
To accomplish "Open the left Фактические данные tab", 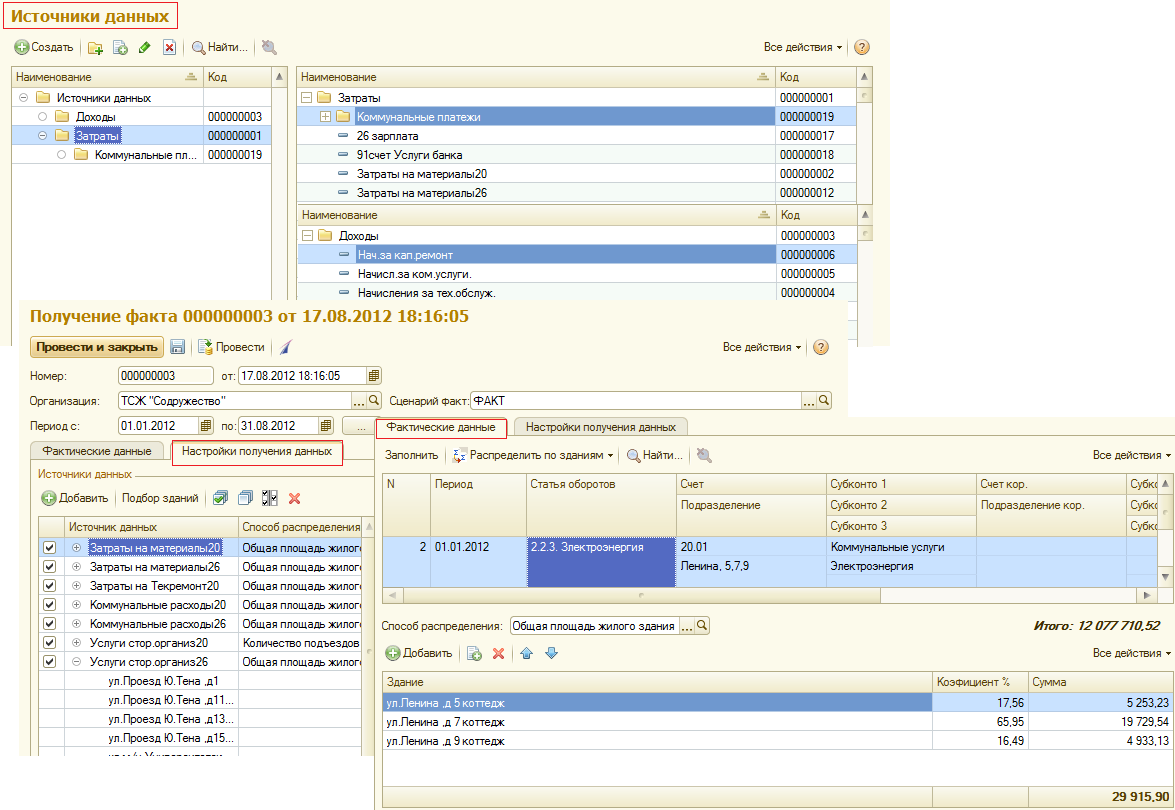I will point(97,451).
